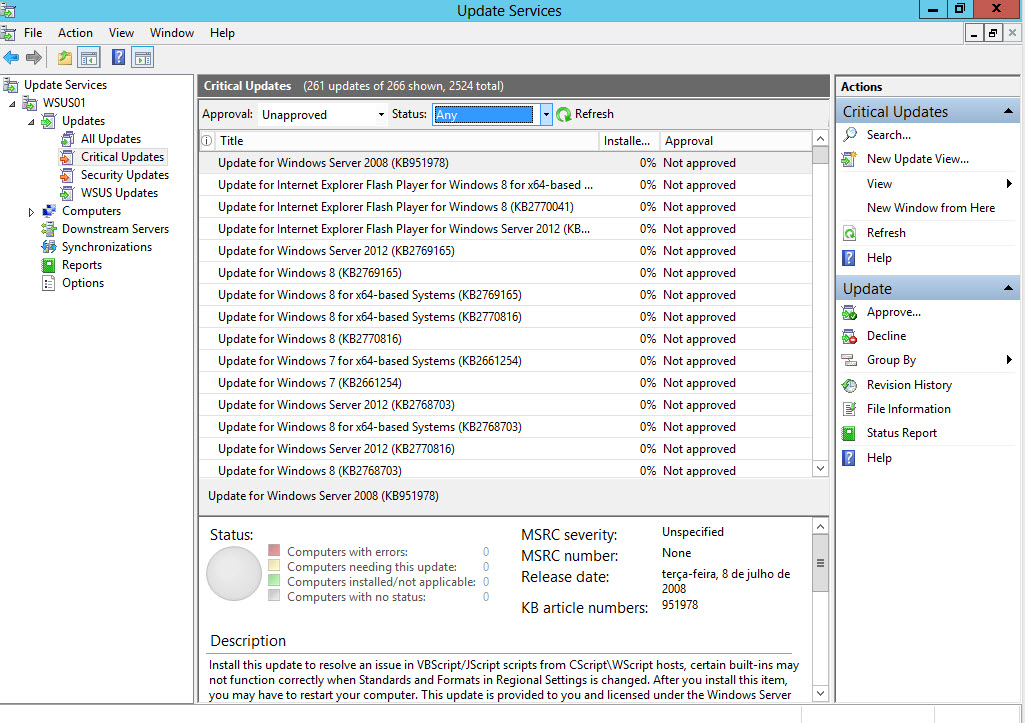The width and height of the screenshot is (1025, 723).
Task: Click the Help icon under Critical Updates section
Action: [849, 258]
